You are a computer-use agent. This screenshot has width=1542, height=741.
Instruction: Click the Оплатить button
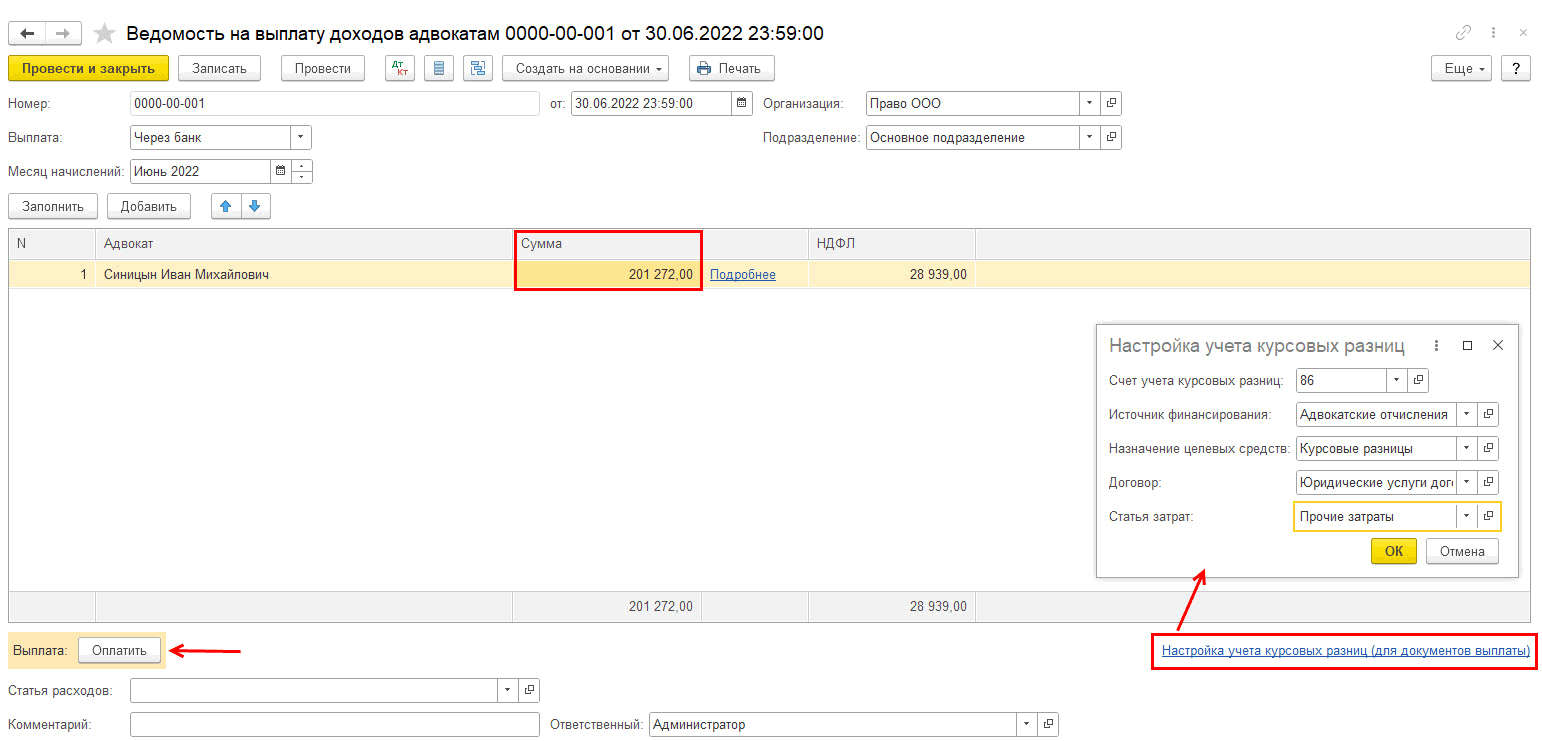tap(119, 650)
